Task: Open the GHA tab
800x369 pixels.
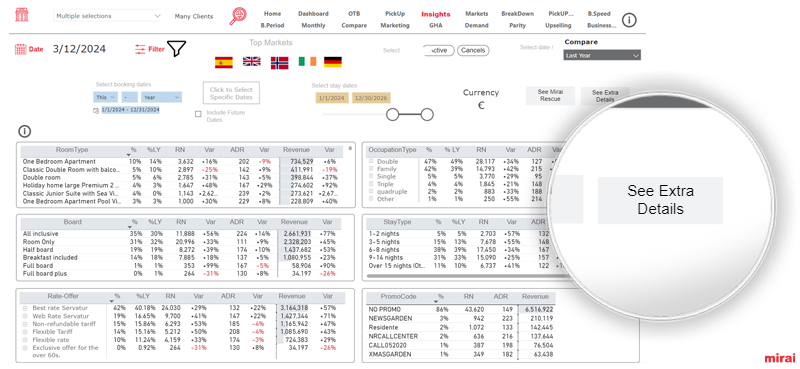Action: coord(436,26)
